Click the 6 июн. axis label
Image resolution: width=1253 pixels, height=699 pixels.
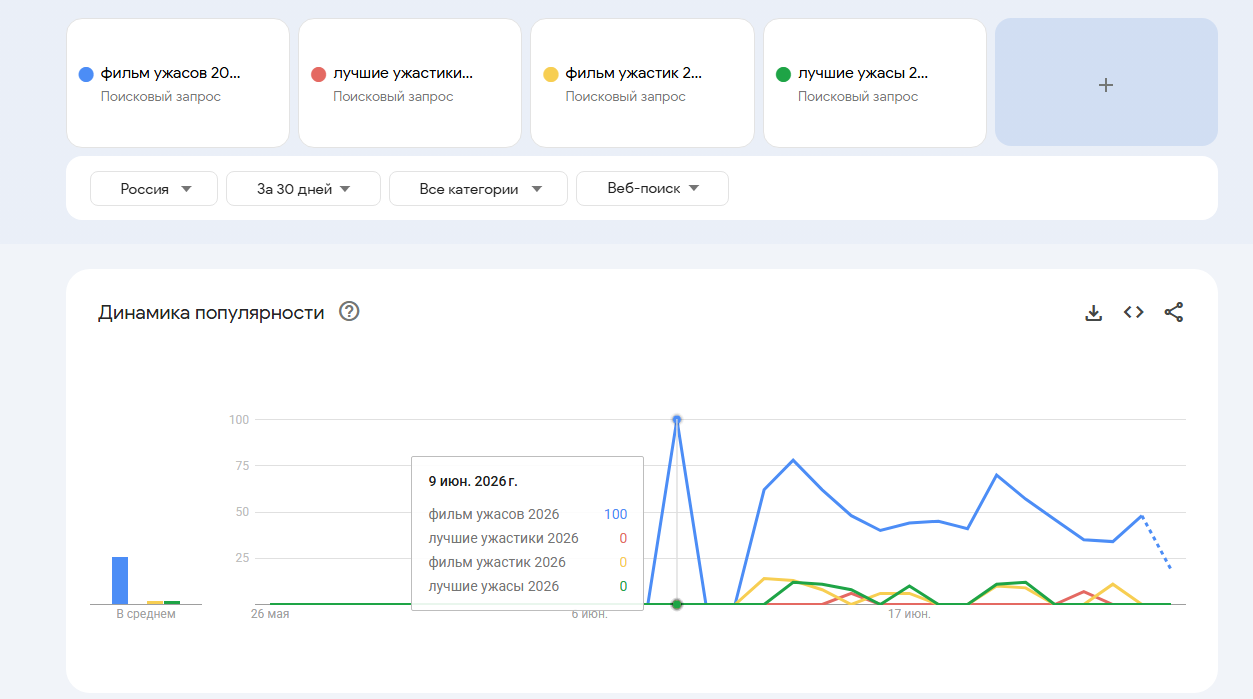(x=590, y=614)
